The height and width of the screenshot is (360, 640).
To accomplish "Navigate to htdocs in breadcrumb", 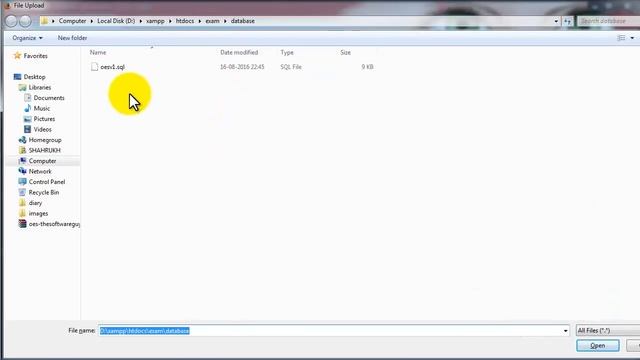I will [x=185, y=21].
